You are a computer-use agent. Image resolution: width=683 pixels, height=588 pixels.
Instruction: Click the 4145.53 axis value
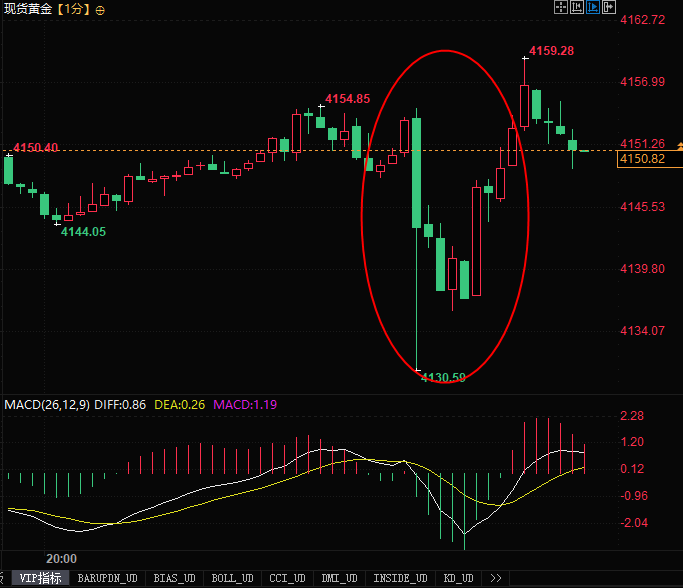coord(642,206)
